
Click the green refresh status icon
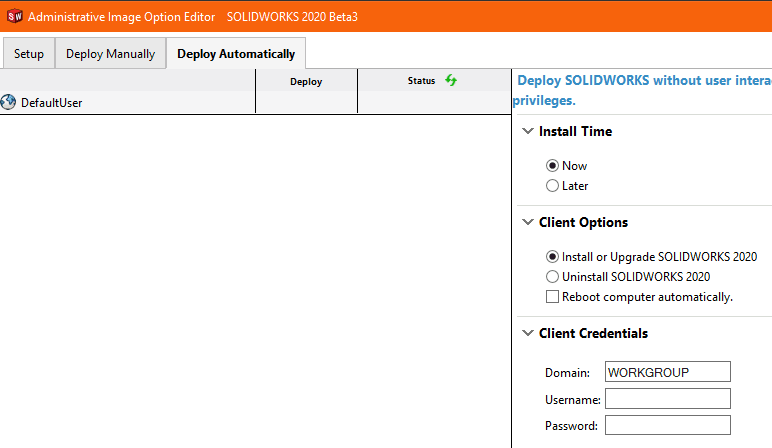451,80
